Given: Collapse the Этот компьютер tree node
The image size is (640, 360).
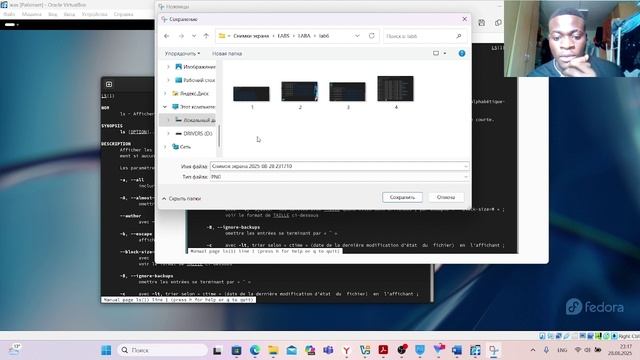Looking at the screenshot, I should point(165,107).
